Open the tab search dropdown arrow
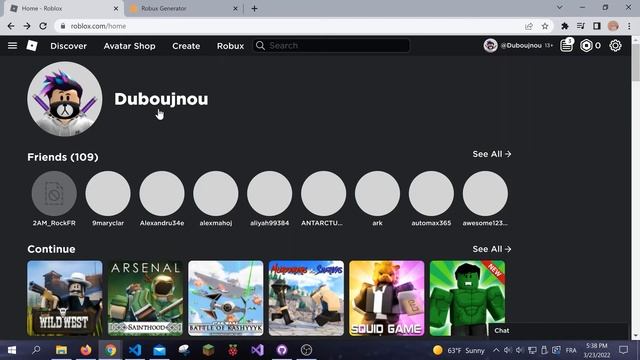Image resolution: width=640 pixels, height=360 pixels. [560, 7]
